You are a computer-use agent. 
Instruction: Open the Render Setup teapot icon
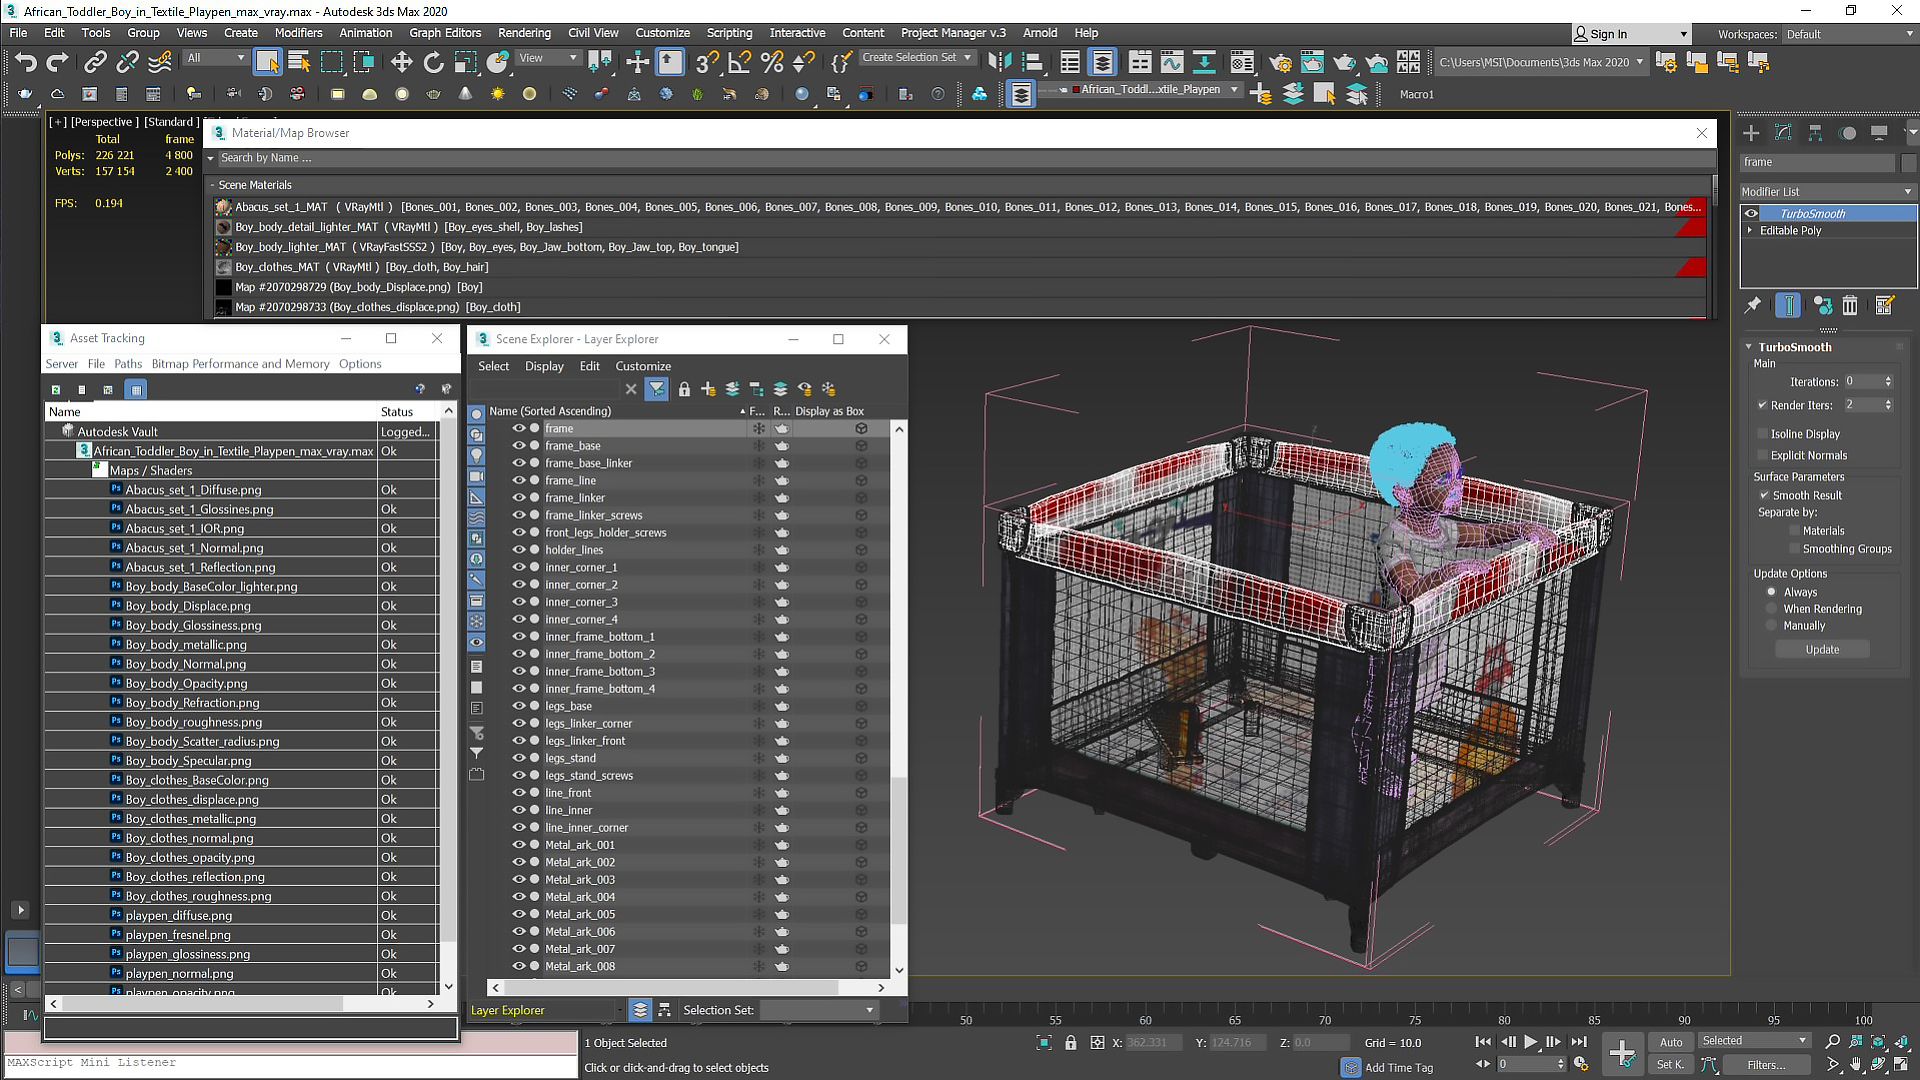click(x=1280, y=62)
